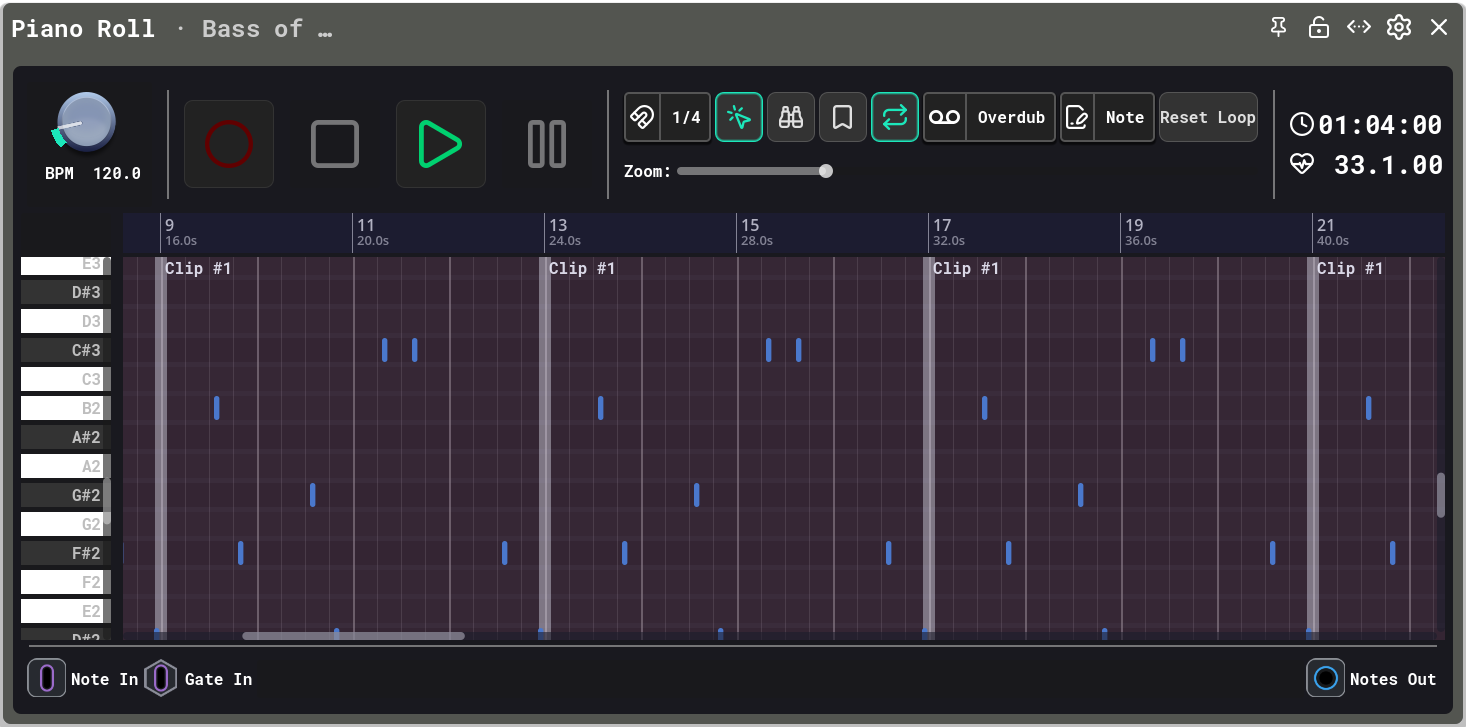The height and width of the screenshot is (727, 1466).
Task: Click the 01:04:00 time display
Action: tap(1381, 125)
